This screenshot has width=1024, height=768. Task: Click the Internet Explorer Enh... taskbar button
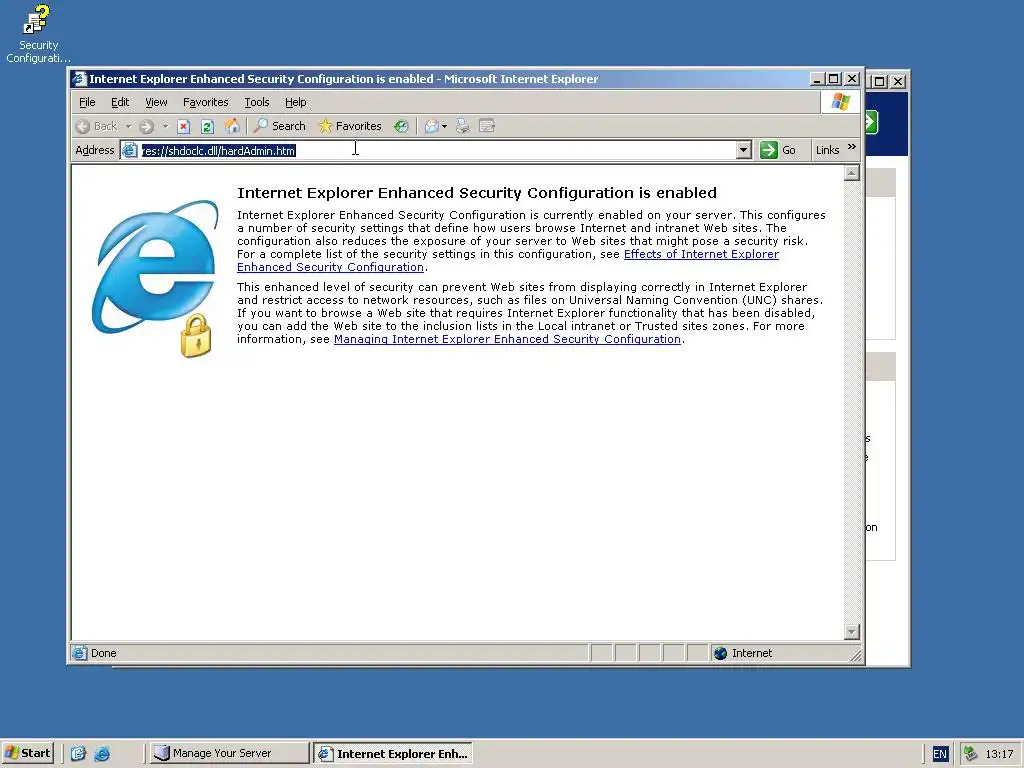(x=393, y=753)
